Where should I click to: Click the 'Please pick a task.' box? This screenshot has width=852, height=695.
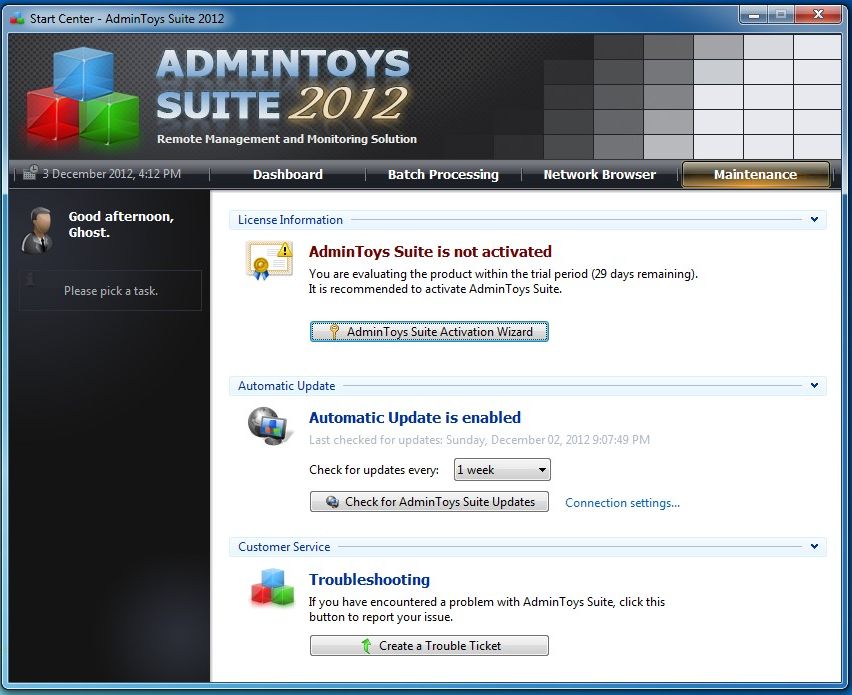pyautogui.click(x=110, y=291)
